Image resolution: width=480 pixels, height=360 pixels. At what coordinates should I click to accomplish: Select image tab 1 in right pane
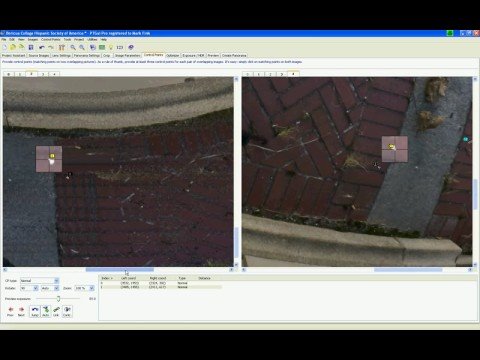pyautogui.click(x=259, y=74)
